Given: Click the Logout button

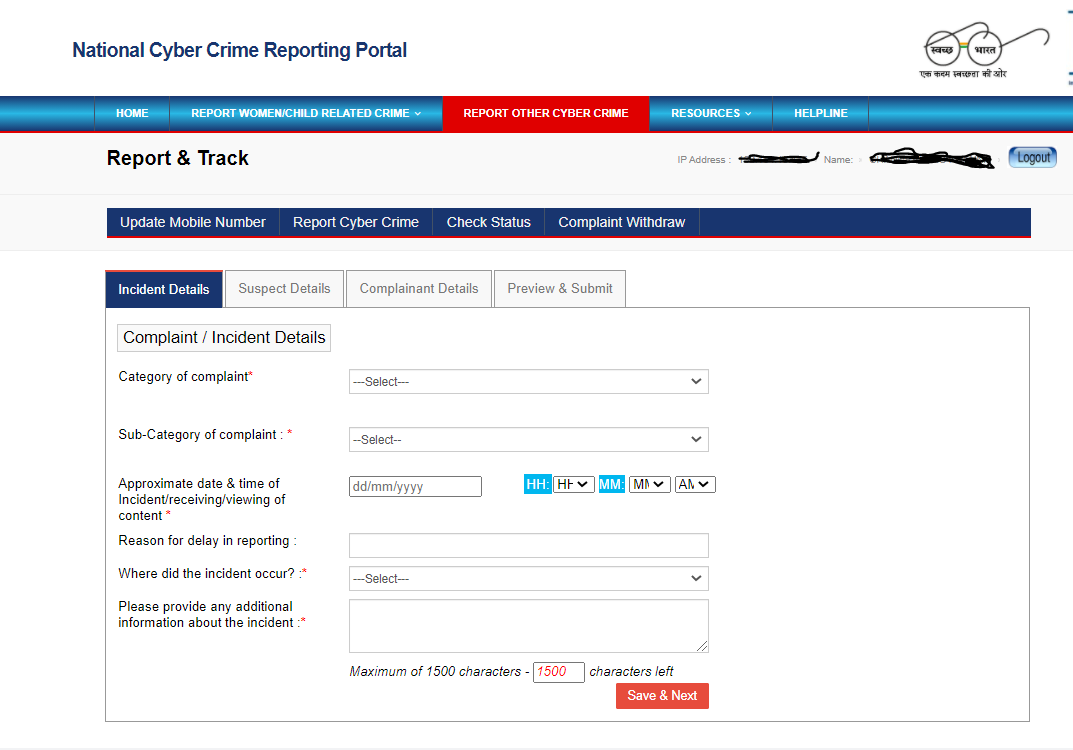Looking at the screenshot, I should [x=1033, y=157].
